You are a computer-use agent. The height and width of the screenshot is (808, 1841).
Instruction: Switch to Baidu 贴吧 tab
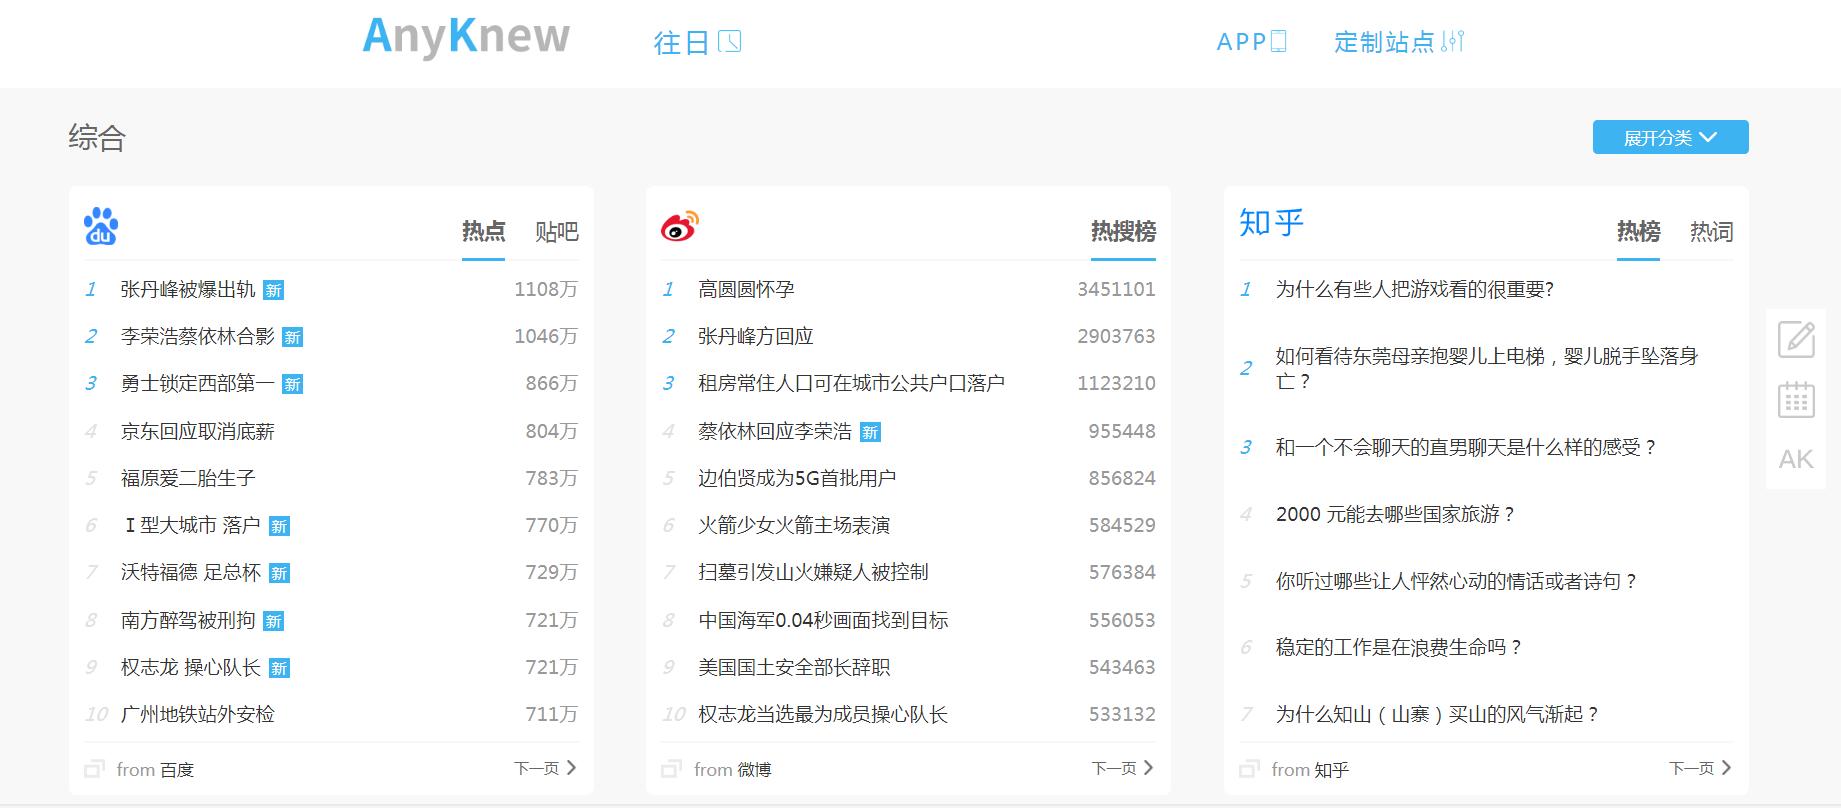(x=557, y=232)
